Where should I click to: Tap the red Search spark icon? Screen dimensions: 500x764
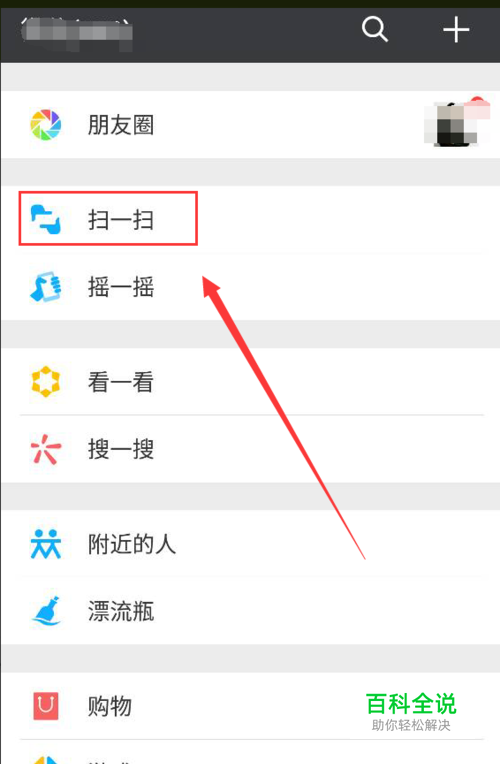coord(45,449)
